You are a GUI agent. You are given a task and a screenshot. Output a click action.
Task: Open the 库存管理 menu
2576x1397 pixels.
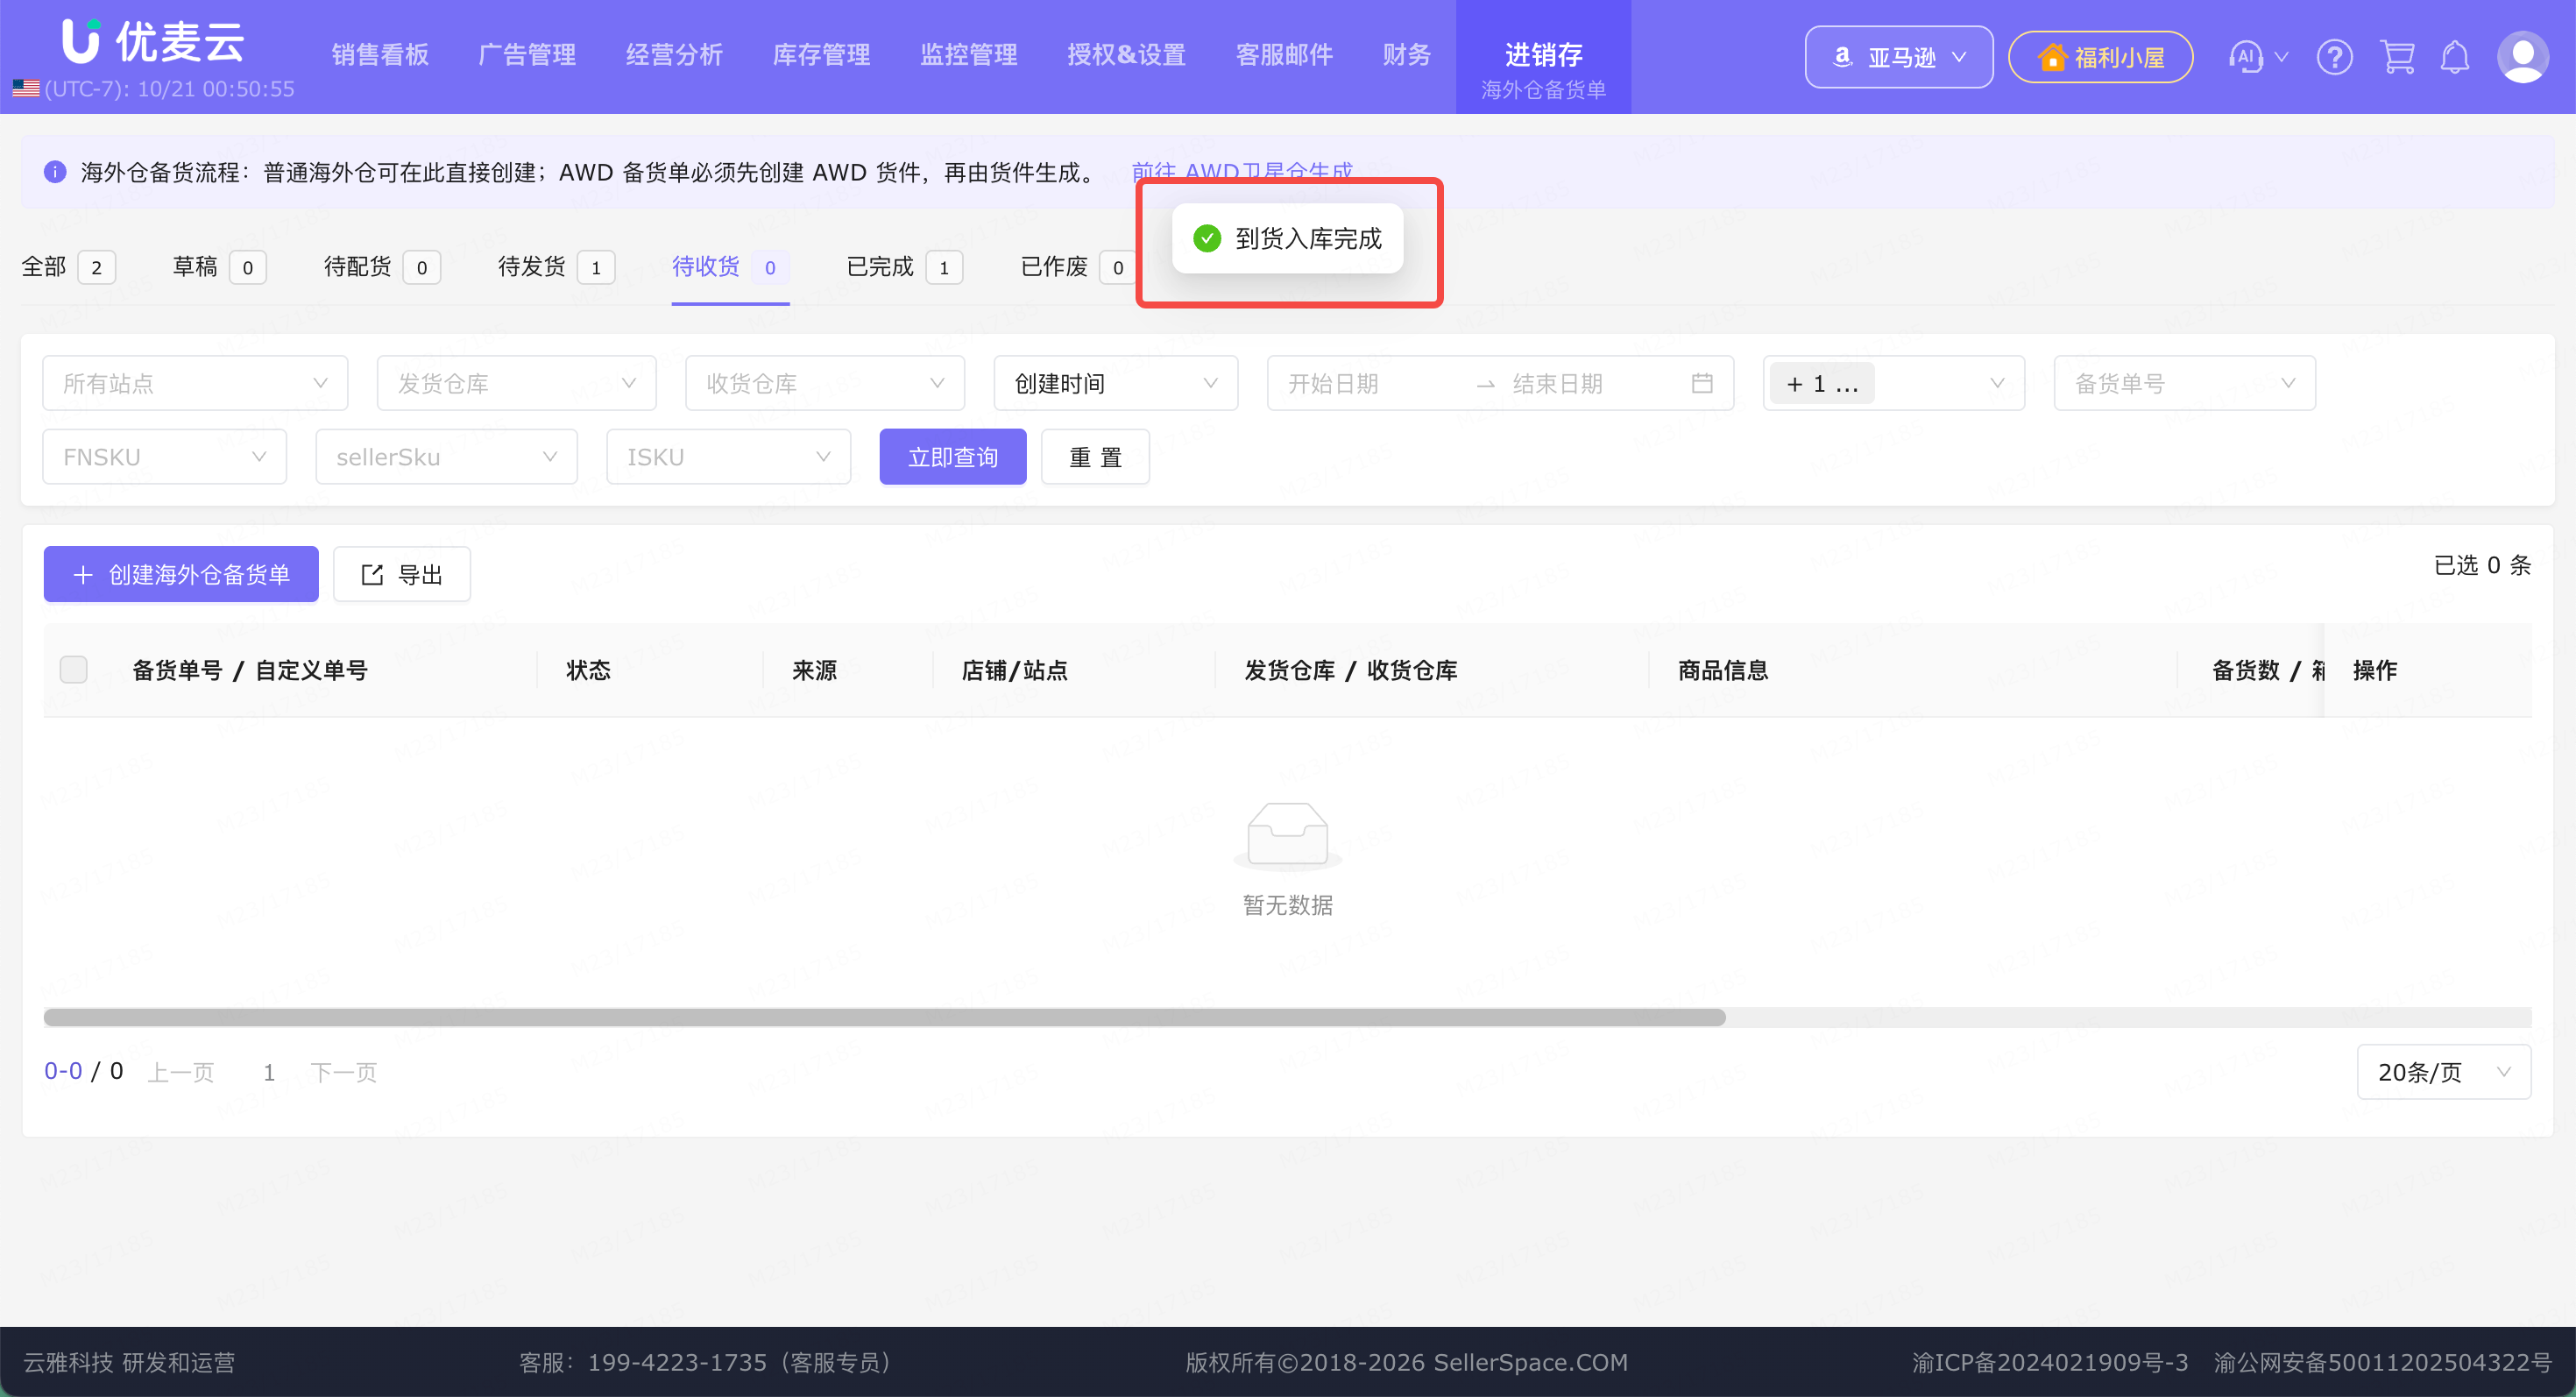[821, 55]
